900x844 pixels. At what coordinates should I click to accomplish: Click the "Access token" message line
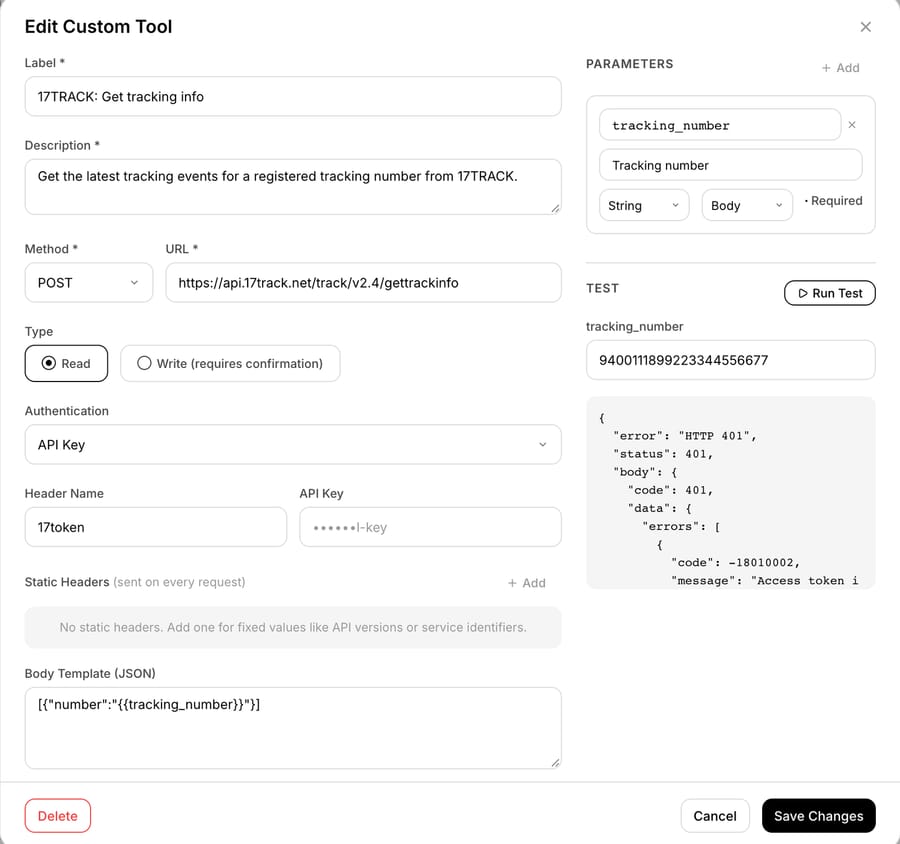click(765, 580)
